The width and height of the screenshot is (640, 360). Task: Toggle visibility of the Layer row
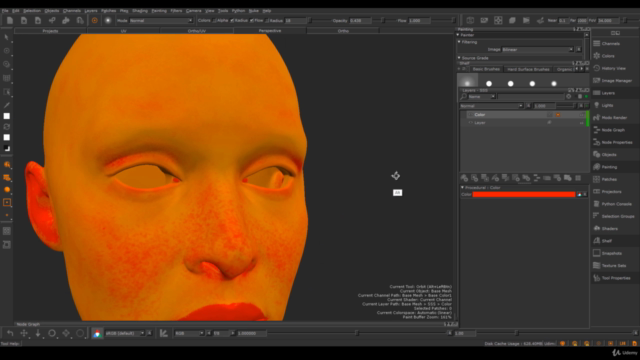[470, 122]
